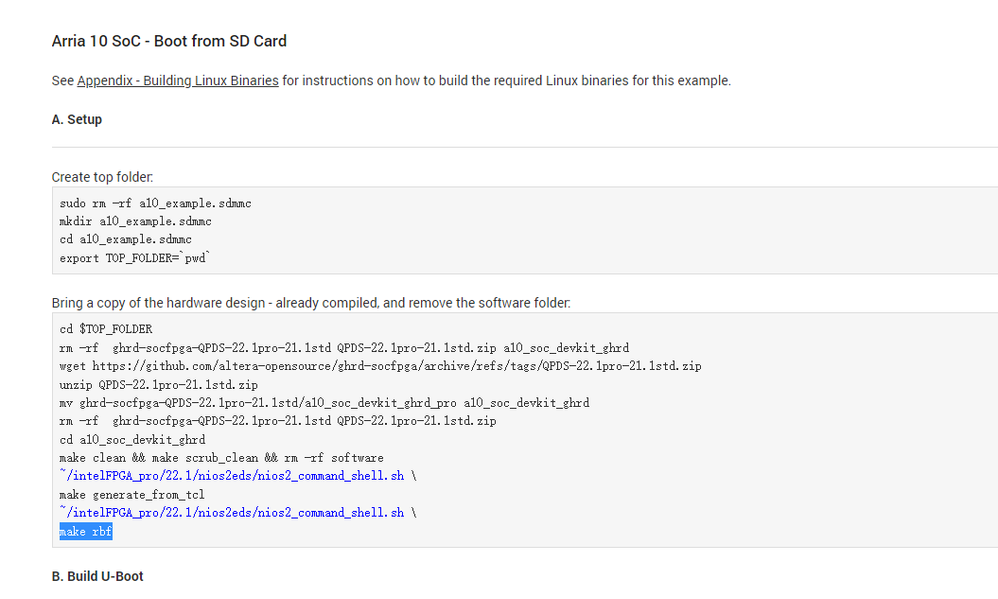
Task: Click the cd a10_example.sdmmc command line
Action: pos(125,239)
